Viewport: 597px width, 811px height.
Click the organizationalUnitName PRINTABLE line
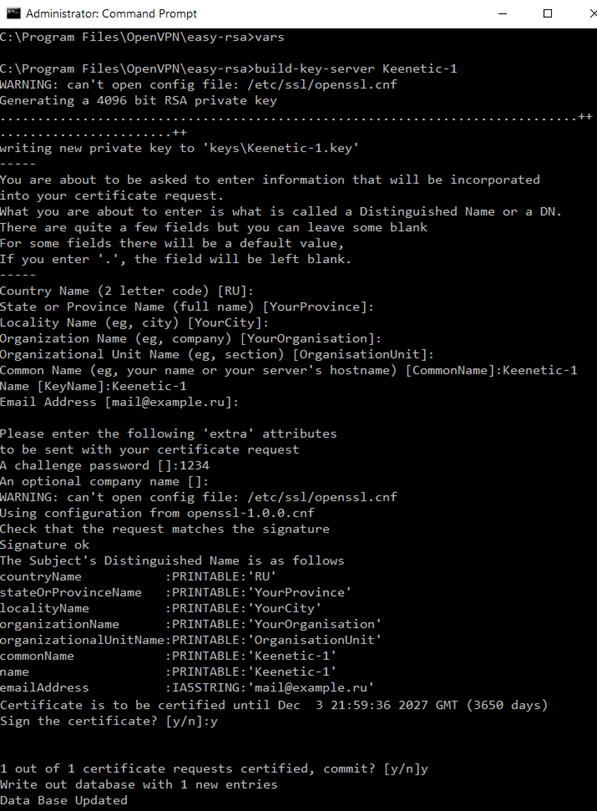(190, 640)
